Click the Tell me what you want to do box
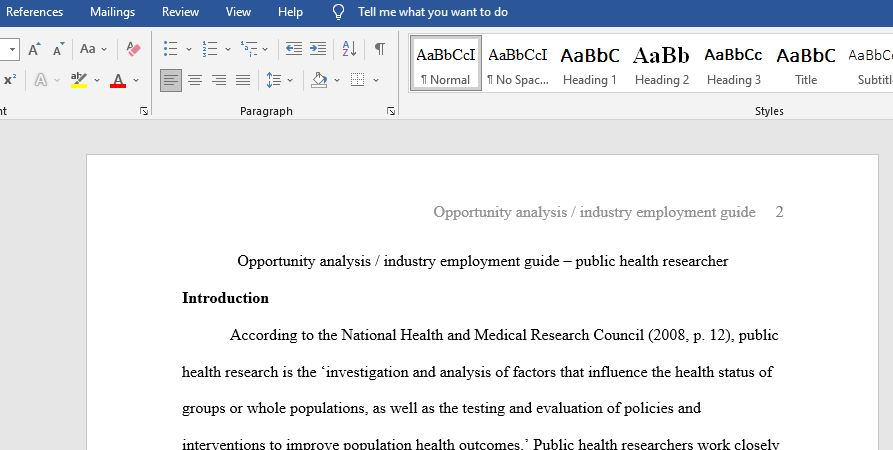The image size is (893, 450). [433, 12]
